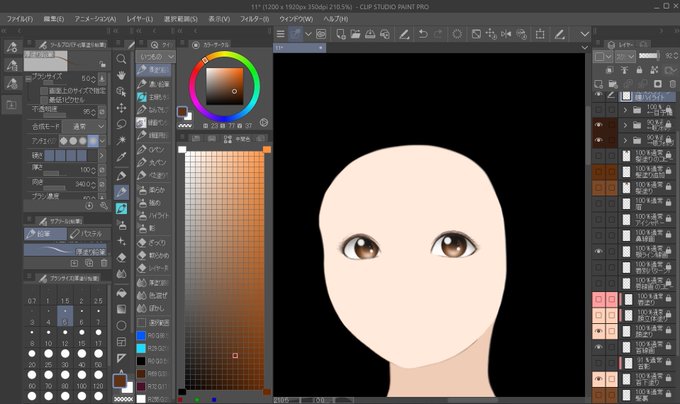Open anti-aliasing options dropdown arrow

click(x=102, y=141)
